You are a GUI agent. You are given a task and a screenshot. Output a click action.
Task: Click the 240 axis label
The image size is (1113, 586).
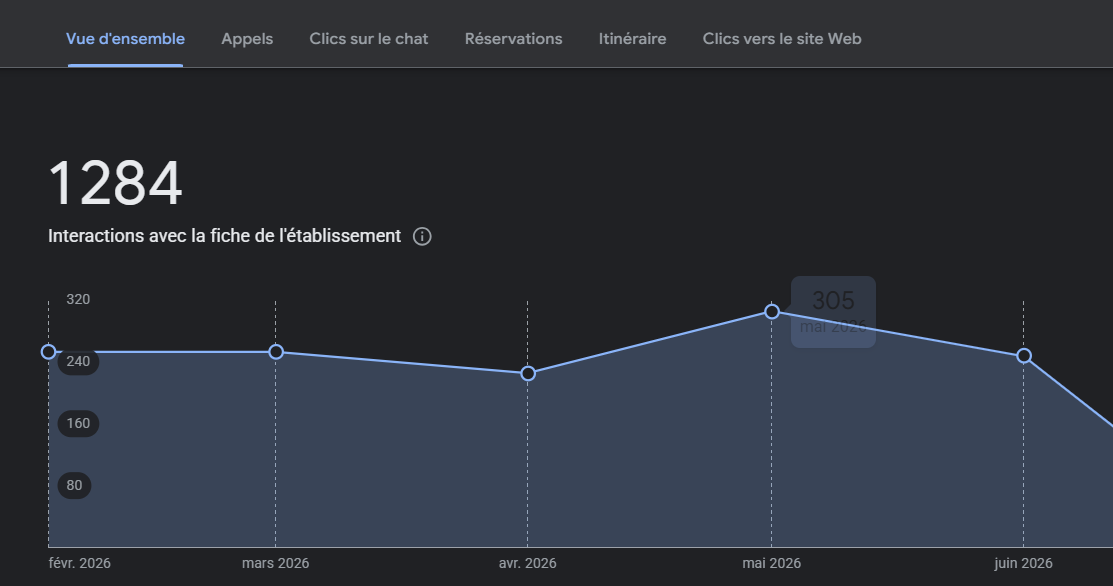pos(78,362)
